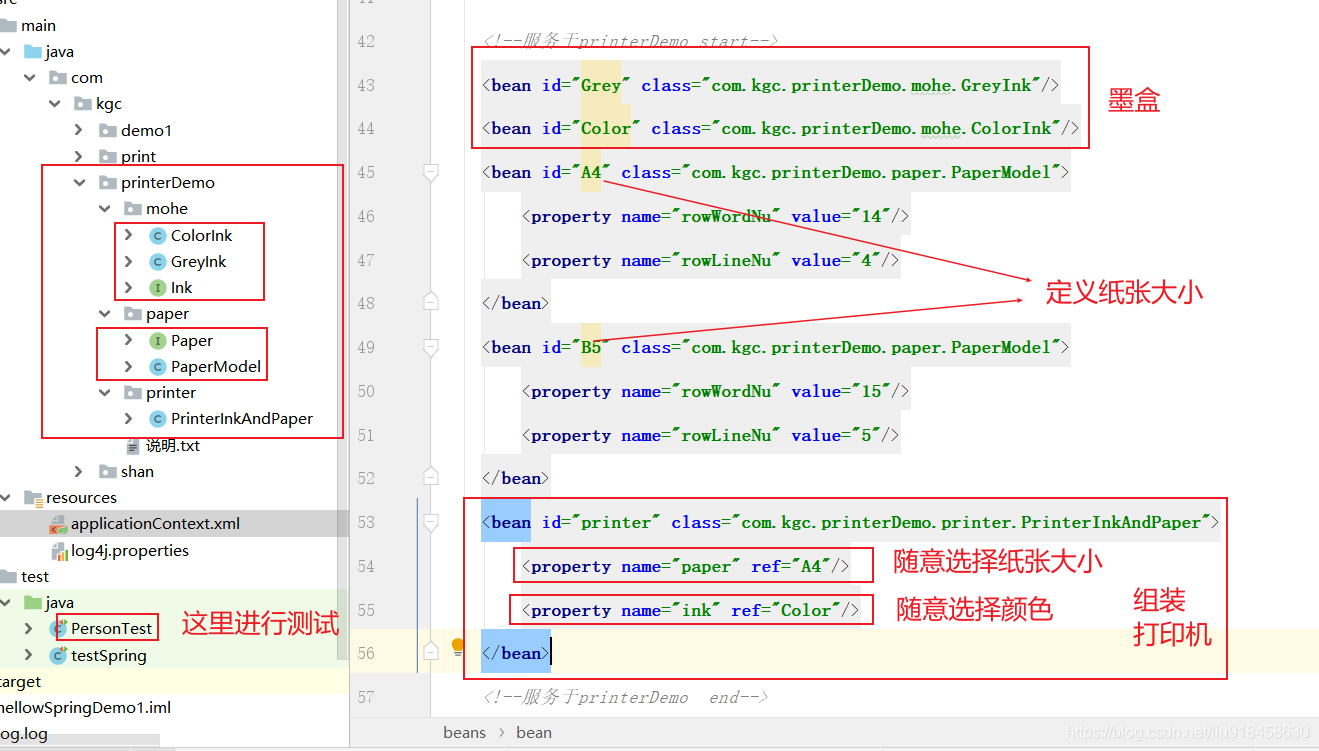This screenshot has height=751, width=1319.
Task: Click the printerDemo folder icon
Action: pyautogui.click(x=107, y=183)
